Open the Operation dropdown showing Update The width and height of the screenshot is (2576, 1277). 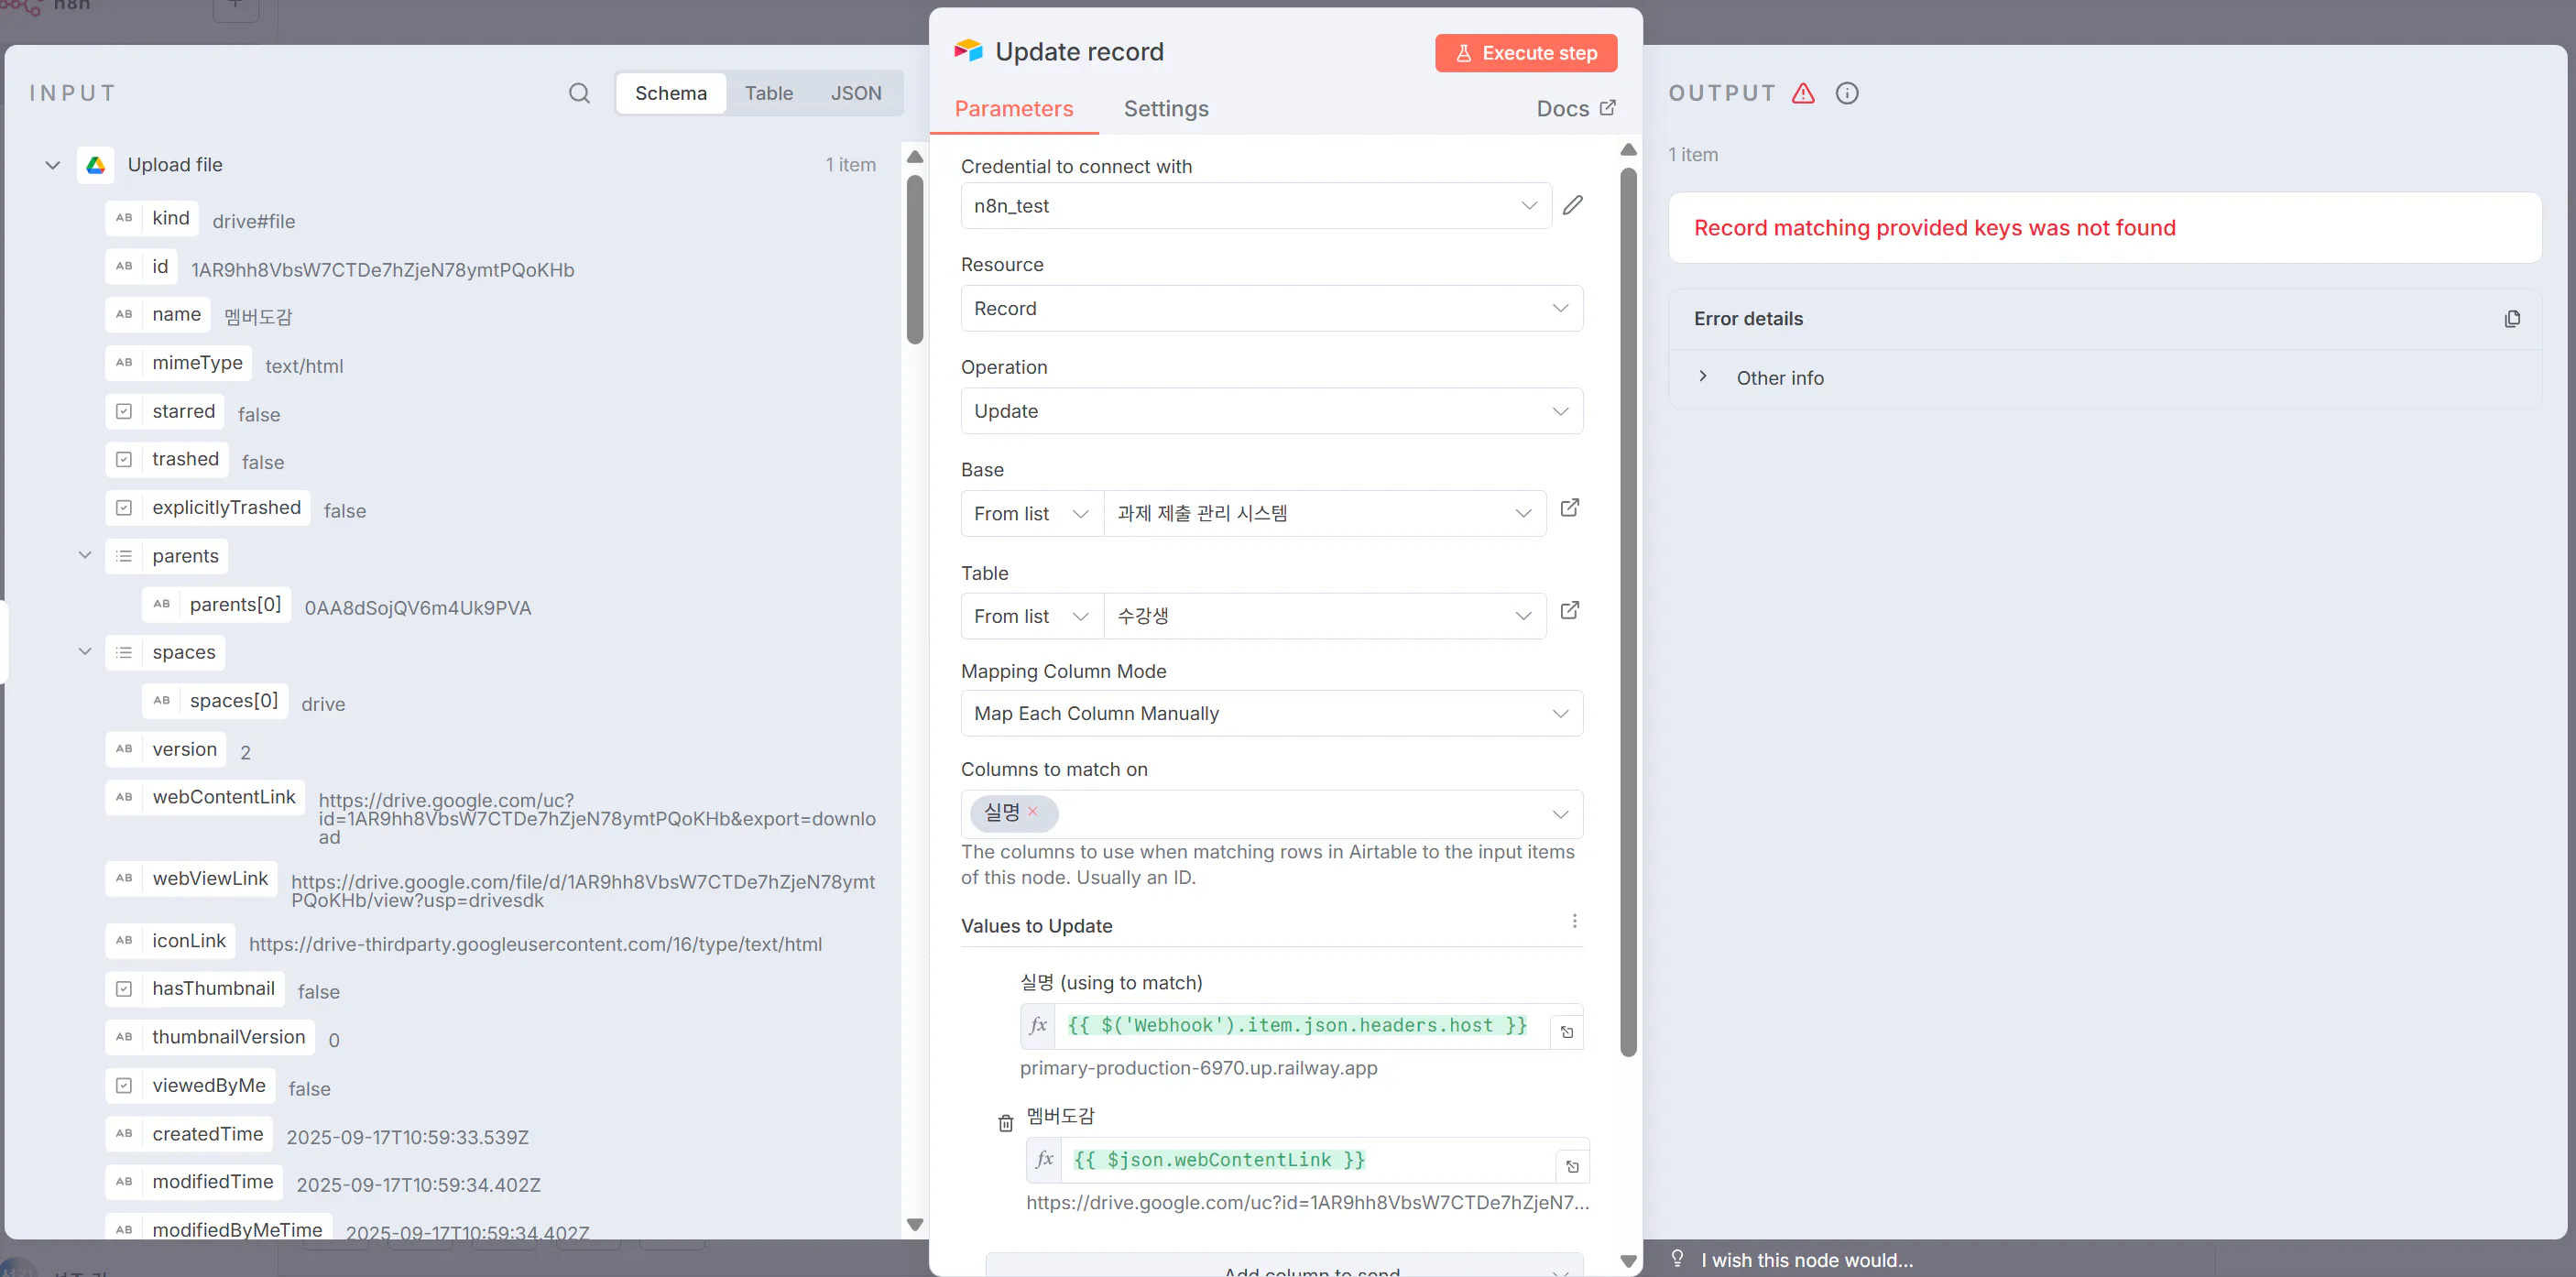(x=1270, y=411)
